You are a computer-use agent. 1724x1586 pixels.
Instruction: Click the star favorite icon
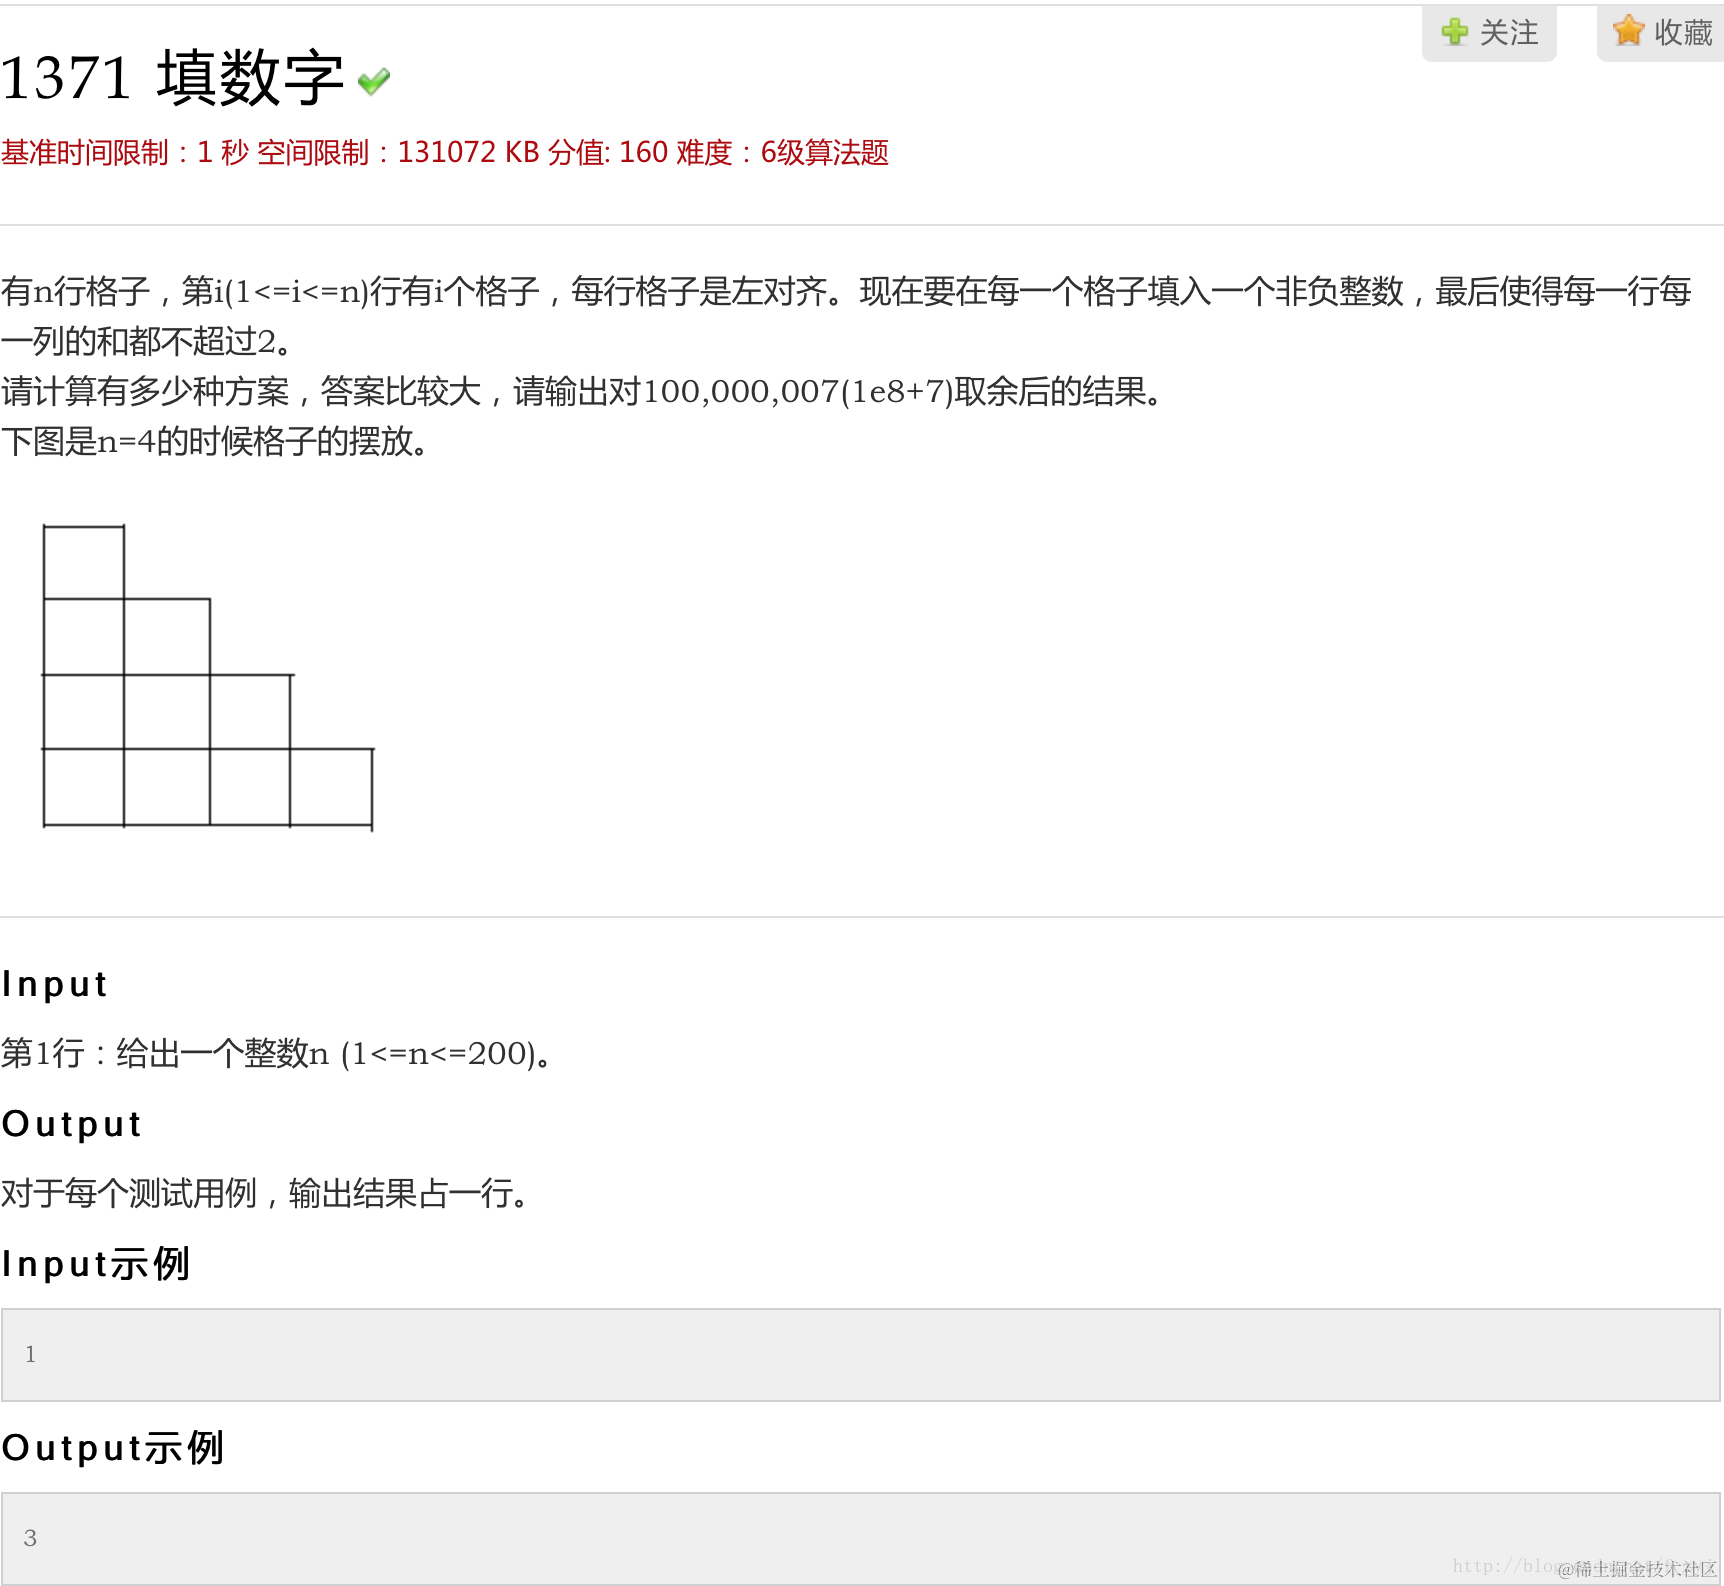pyautogui.click(x=1628, y=31)
